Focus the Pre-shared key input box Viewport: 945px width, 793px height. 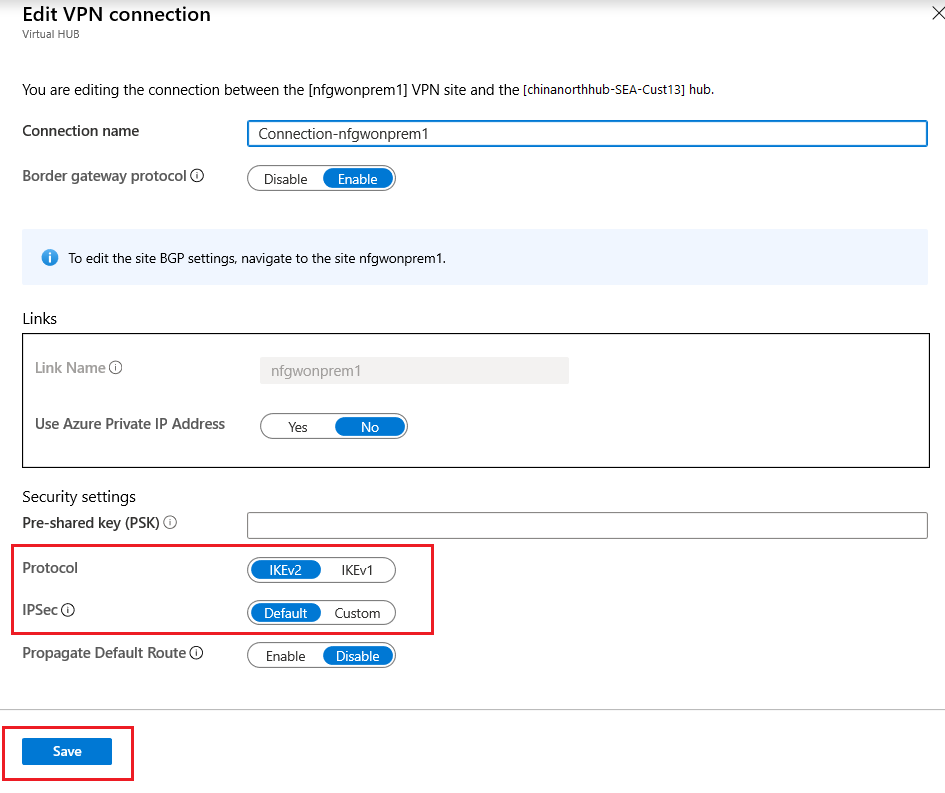(587, 525)
